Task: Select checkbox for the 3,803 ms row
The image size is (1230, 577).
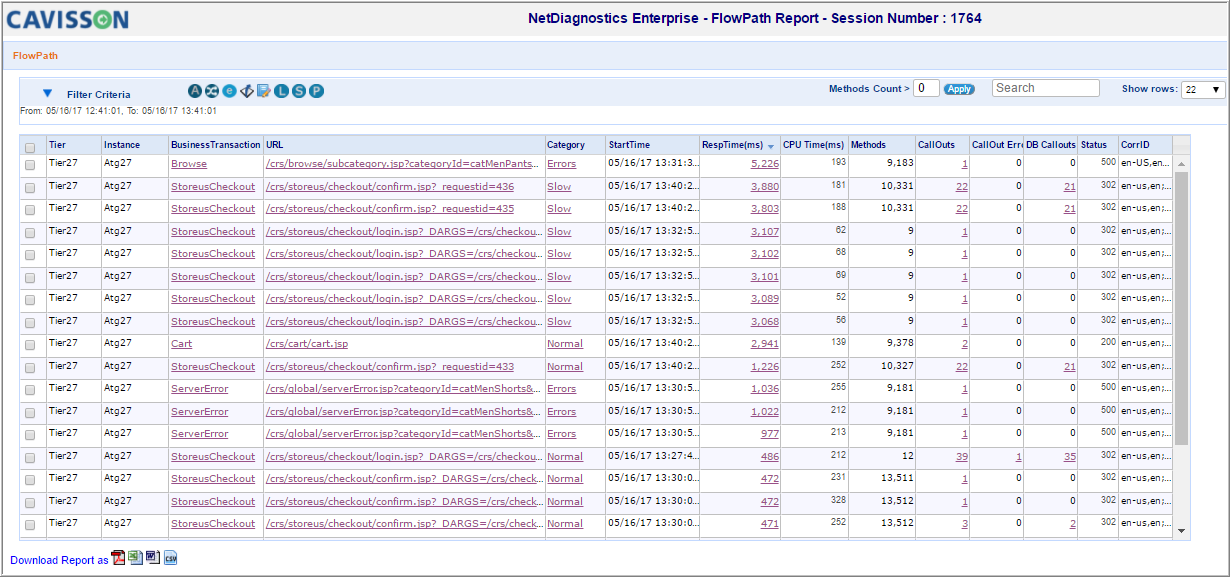Action: point(30,209)
